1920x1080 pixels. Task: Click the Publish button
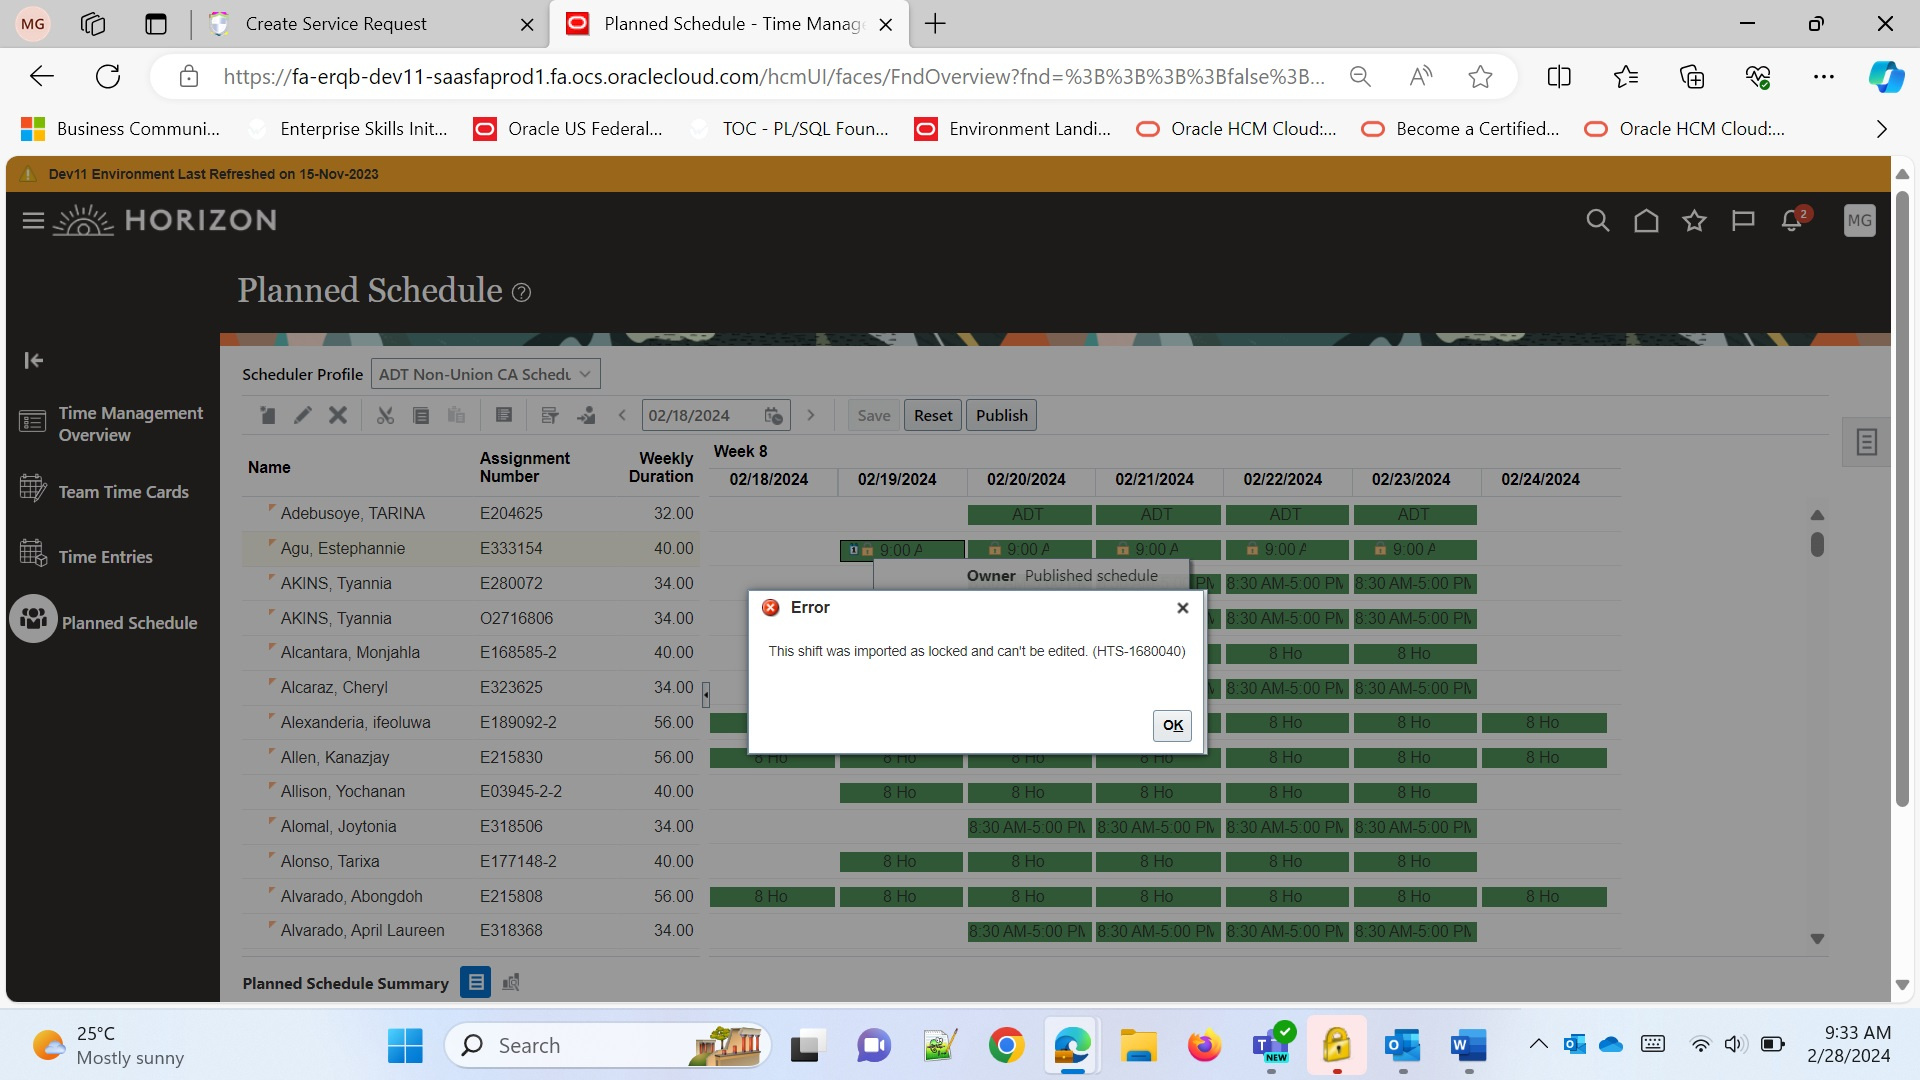[x=1001, y=415]
